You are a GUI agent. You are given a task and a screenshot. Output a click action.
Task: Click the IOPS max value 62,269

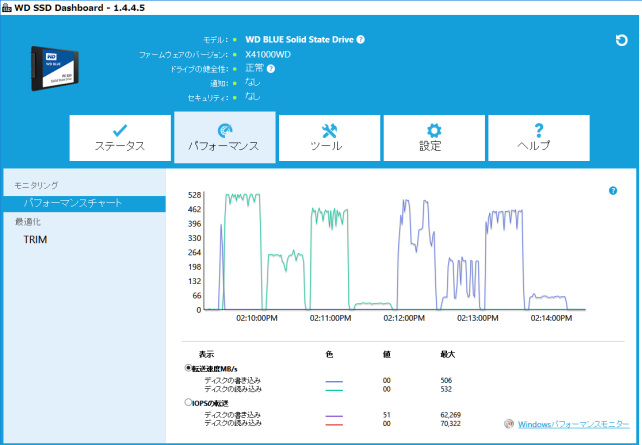tap(451, 415)
